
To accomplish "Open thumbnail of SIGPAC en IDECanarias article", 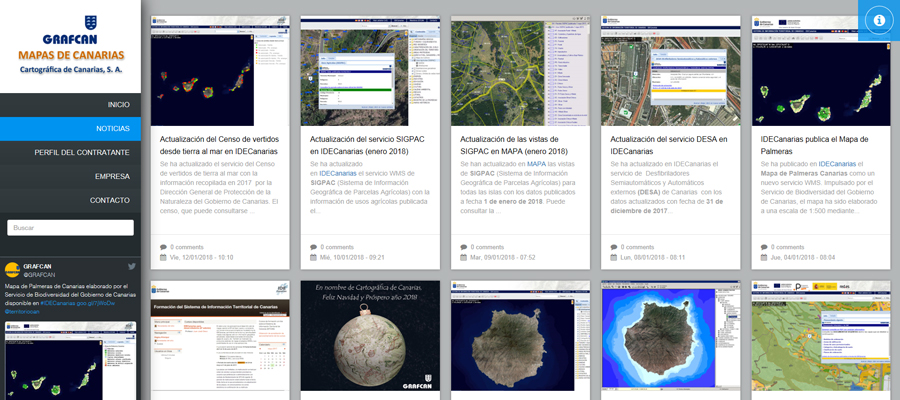I will (x=370, y=71).
